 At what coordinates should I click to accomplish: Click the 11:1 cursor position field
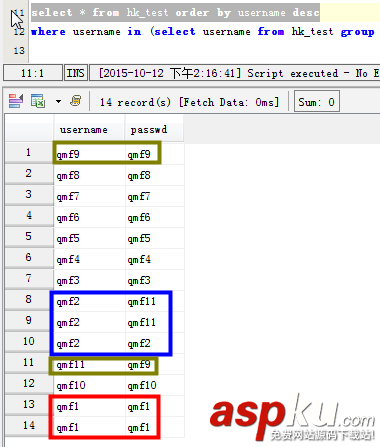tap(33, 73)
